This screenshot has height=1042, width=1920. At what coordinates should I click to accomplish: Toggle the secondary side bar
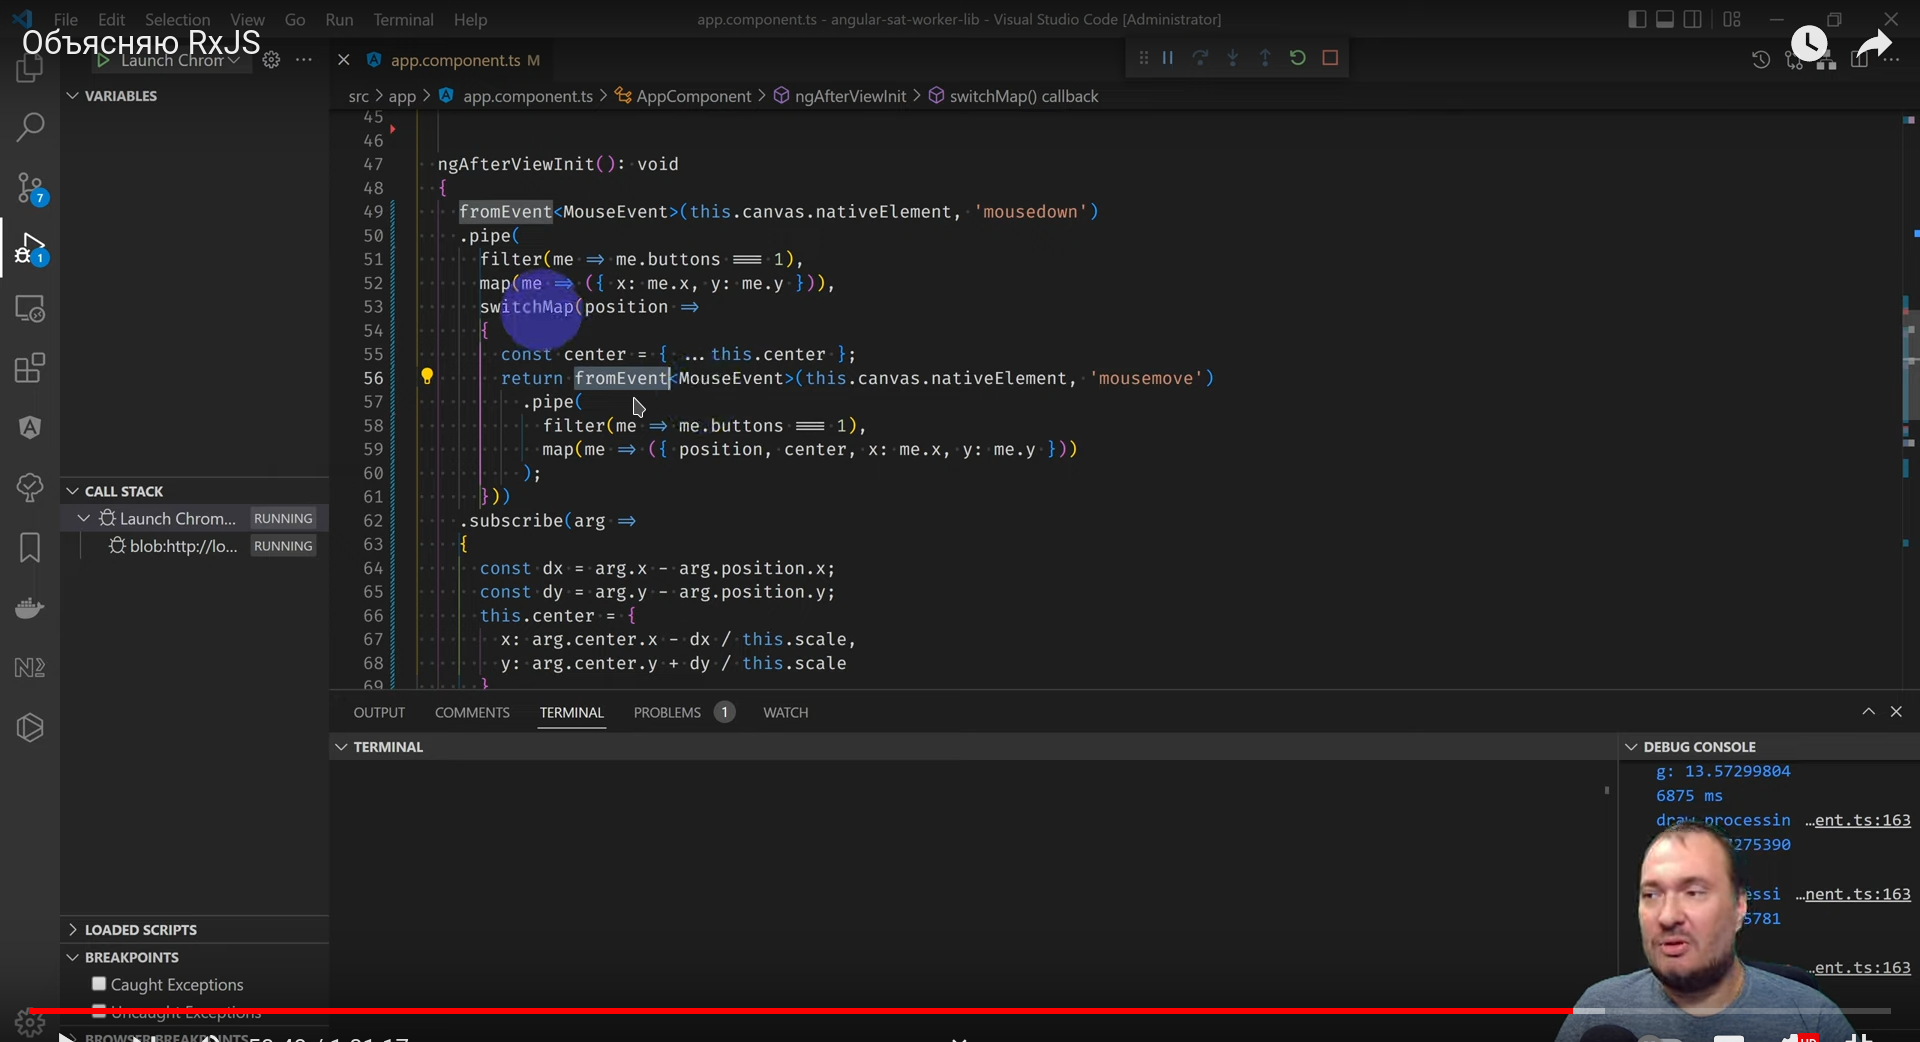pos(1693,19)
